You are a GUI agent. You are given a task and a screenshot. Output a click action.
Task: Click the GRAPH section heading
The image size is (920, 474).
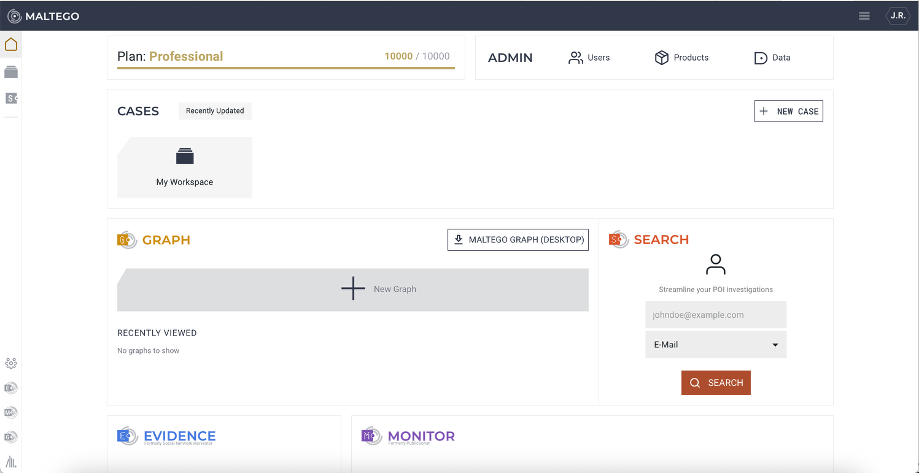(167, 239)
